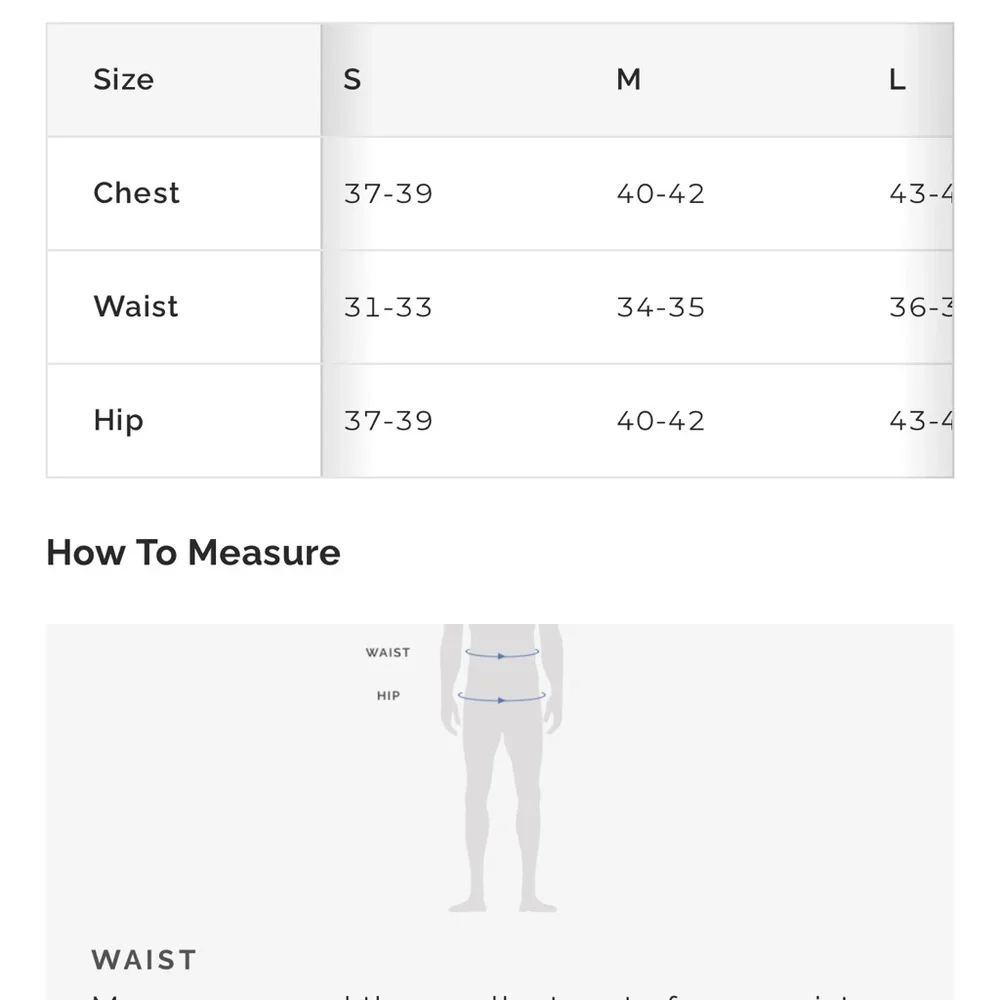Click the M waist value 34-35

(661, 307)
